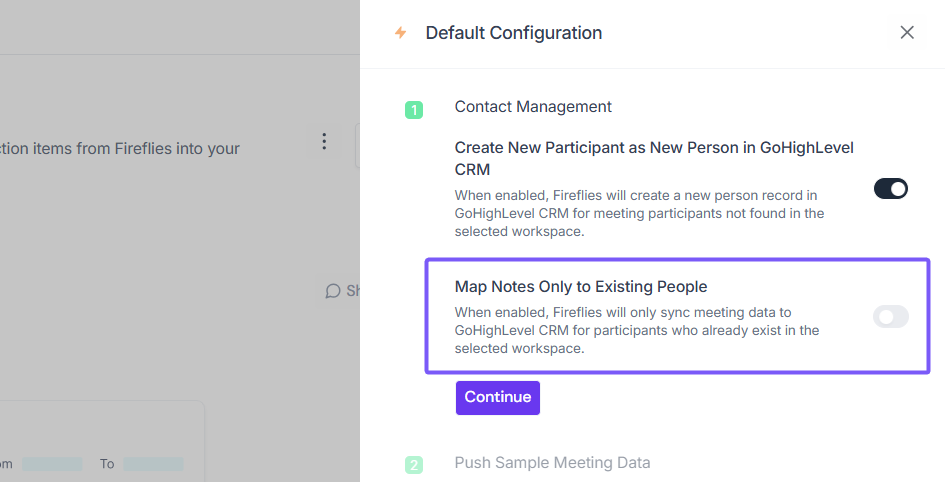Click the step 2 number badge
This screenshot has height=482, width=945.
click(x=414, y=465)
